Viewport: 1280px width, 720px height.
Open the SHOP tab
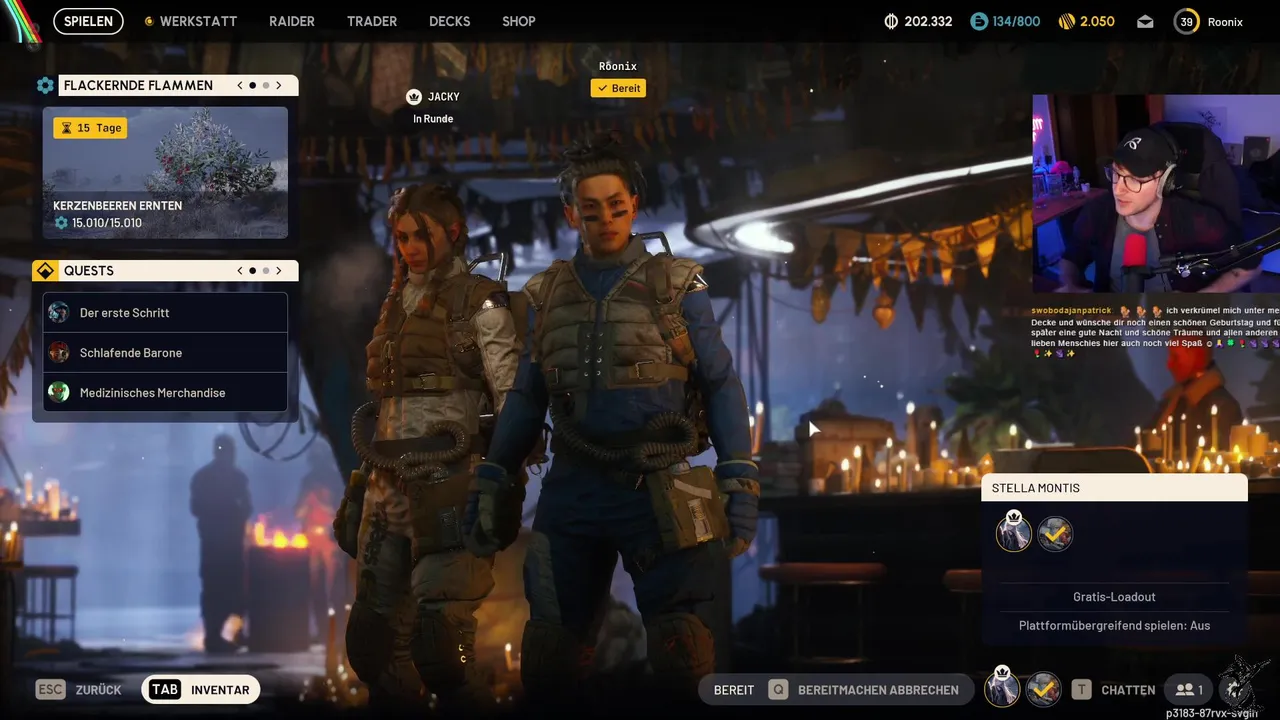518,21
